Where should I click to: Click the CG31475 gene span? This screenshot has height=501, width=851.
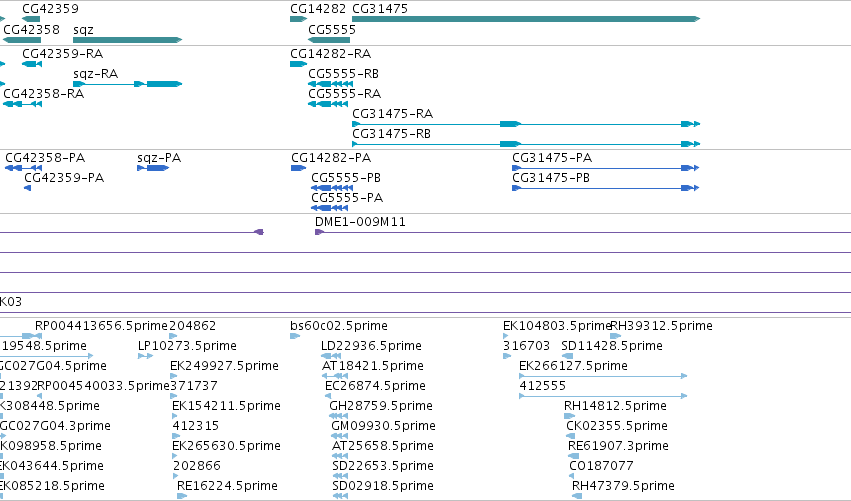click(526, 19)
